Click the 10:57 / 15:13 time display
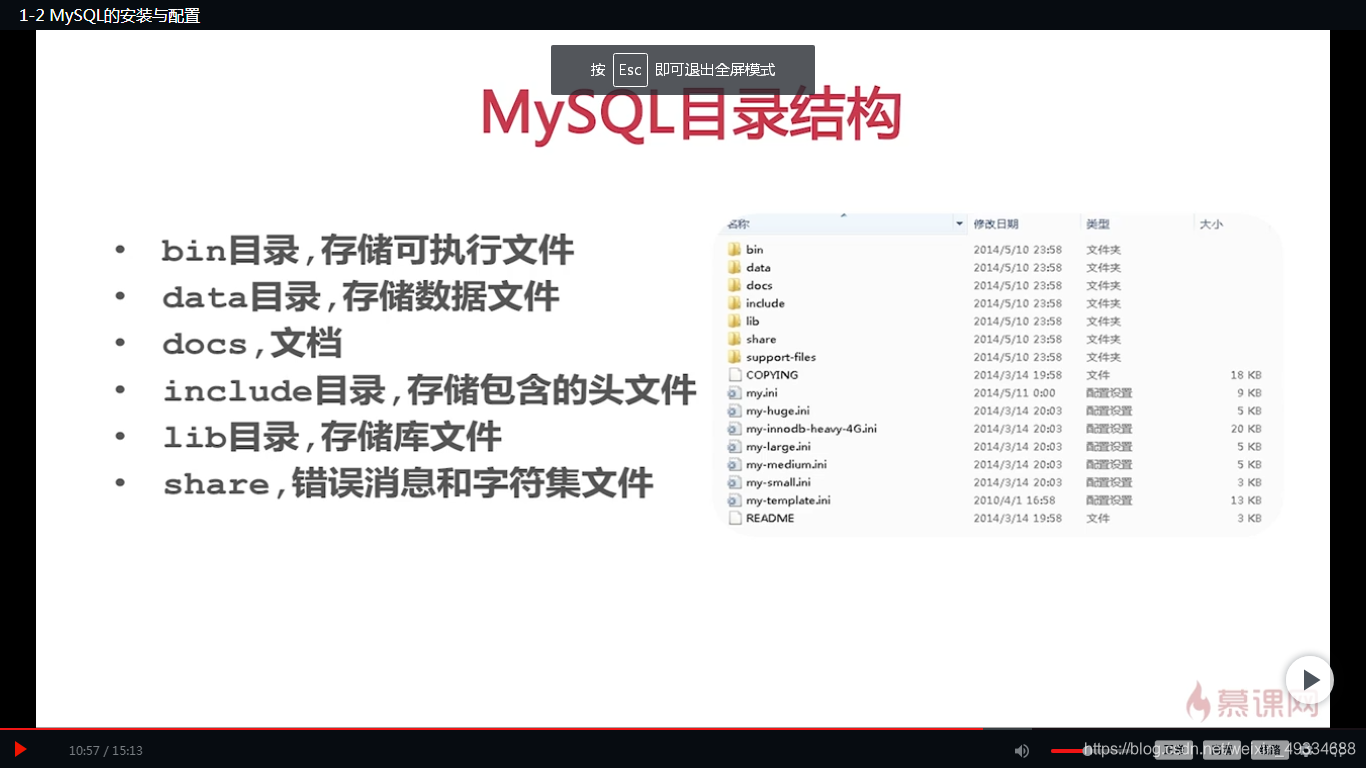This screenshot has width=1366, height=768. coord(105,750)
